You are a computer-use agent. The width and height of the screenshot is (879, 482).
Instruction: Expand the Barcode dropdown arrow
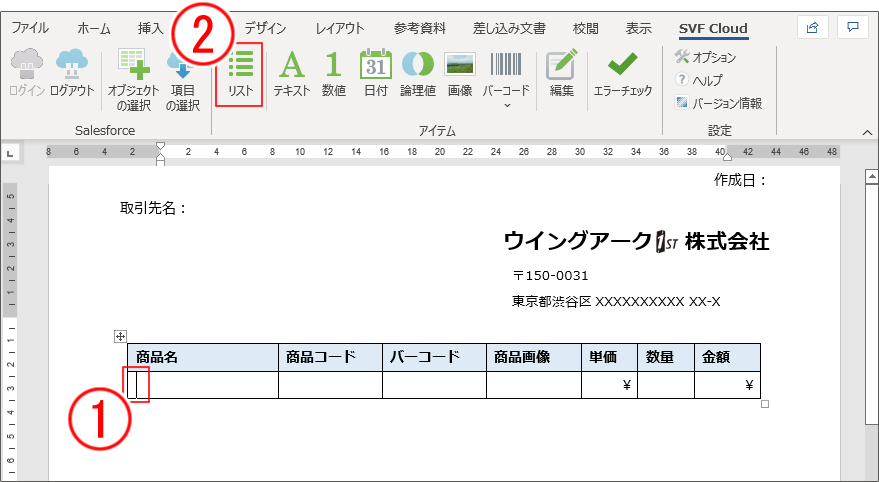tap(507, 105)
